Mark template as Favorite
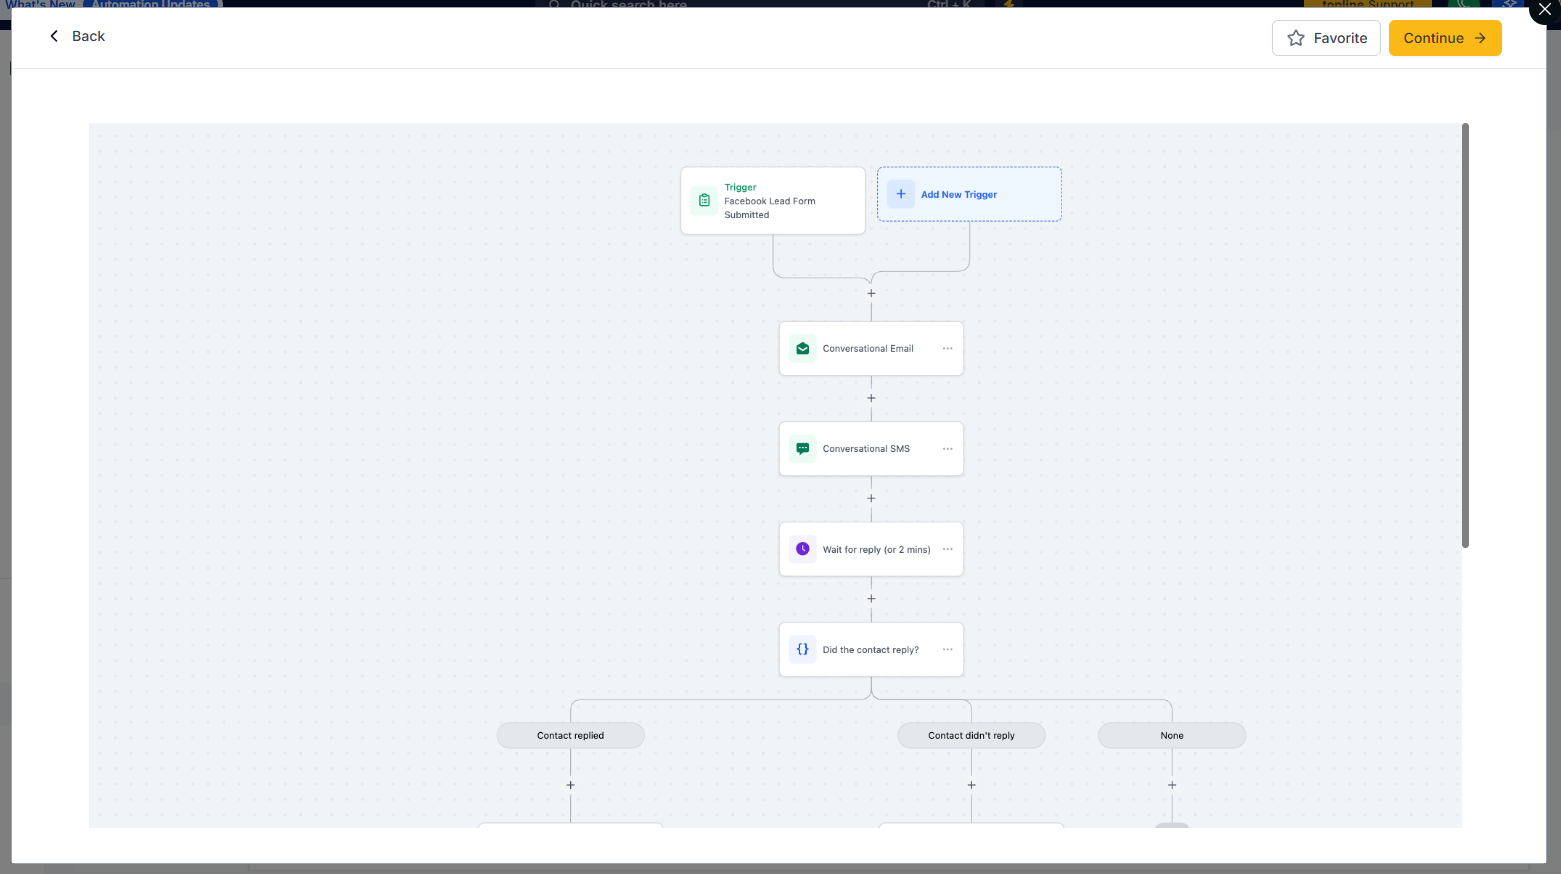Screen dimensions: 1561x874 [1326, 38]
